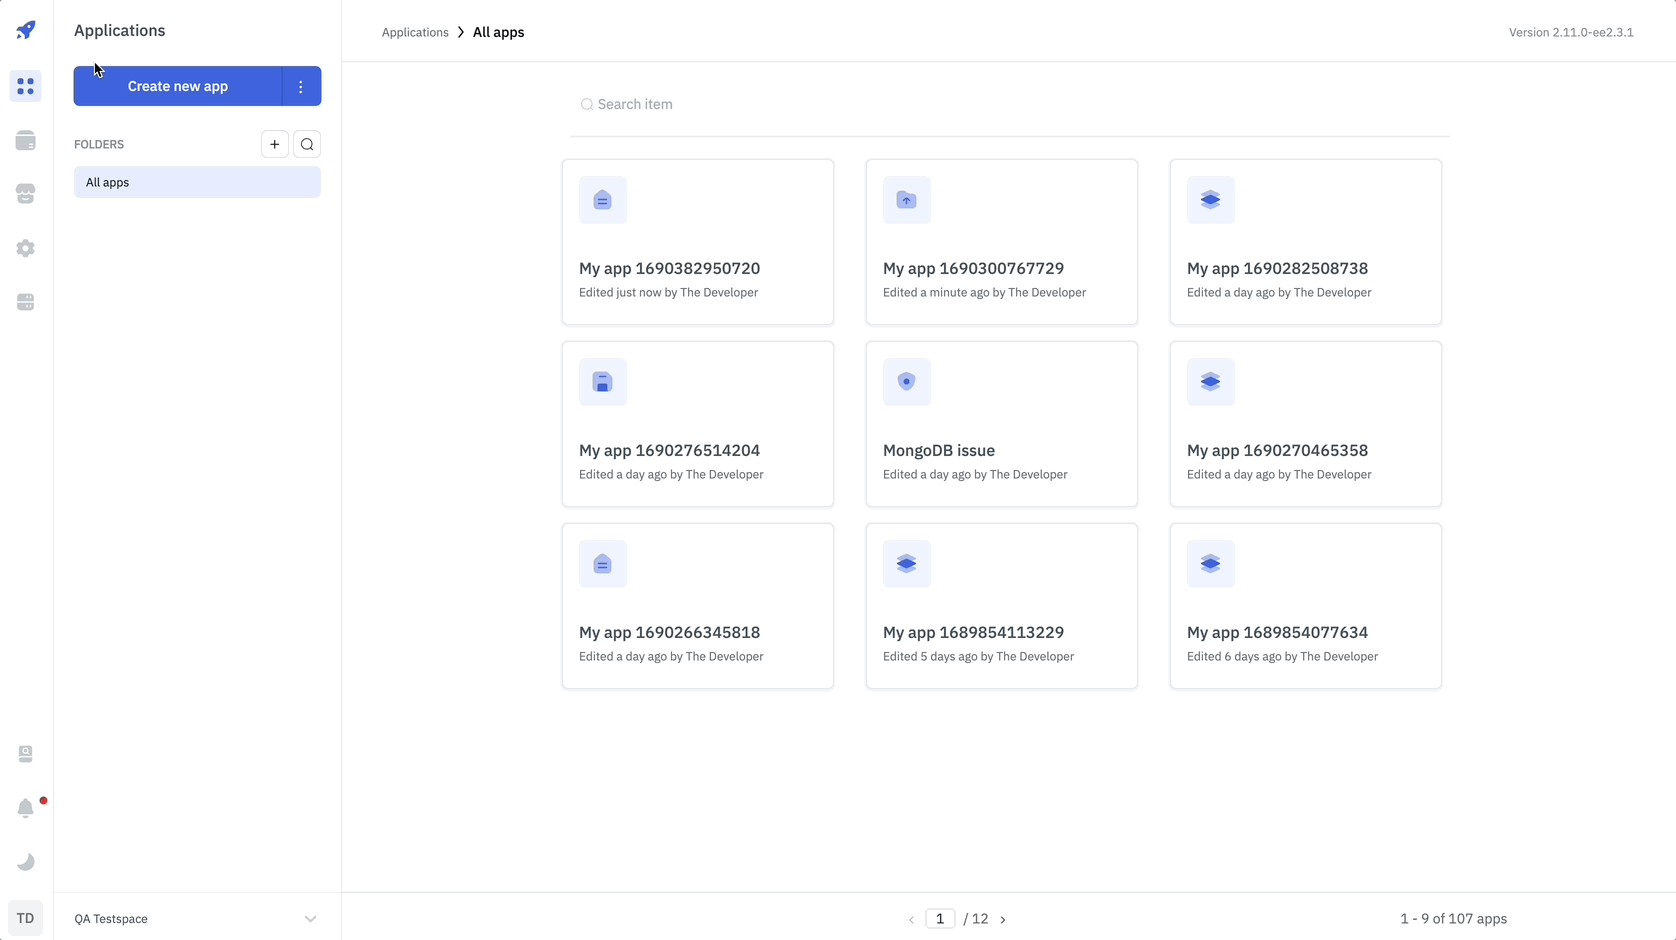1676x940 pixels.
Task: Open the MongoDB issue app card
Action: tap(1001, 424)
